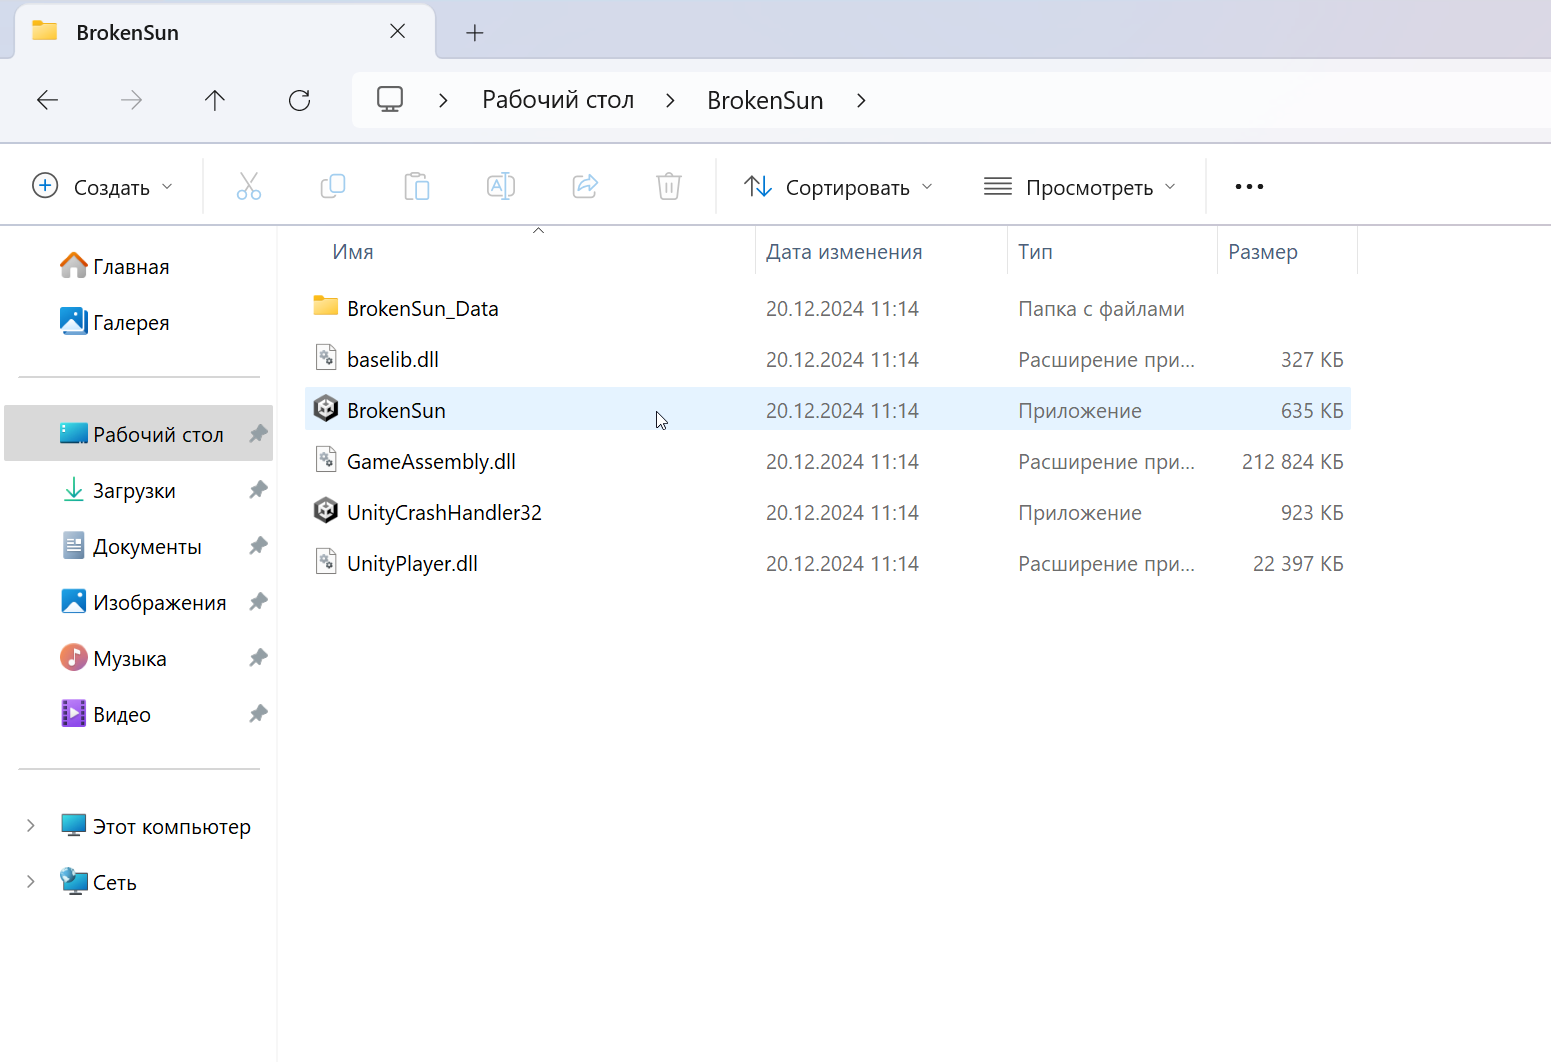Click the UnityCrashHandler32 application icon
This screenshot has height=1062, width=1551.
click(x=326, y=510)
